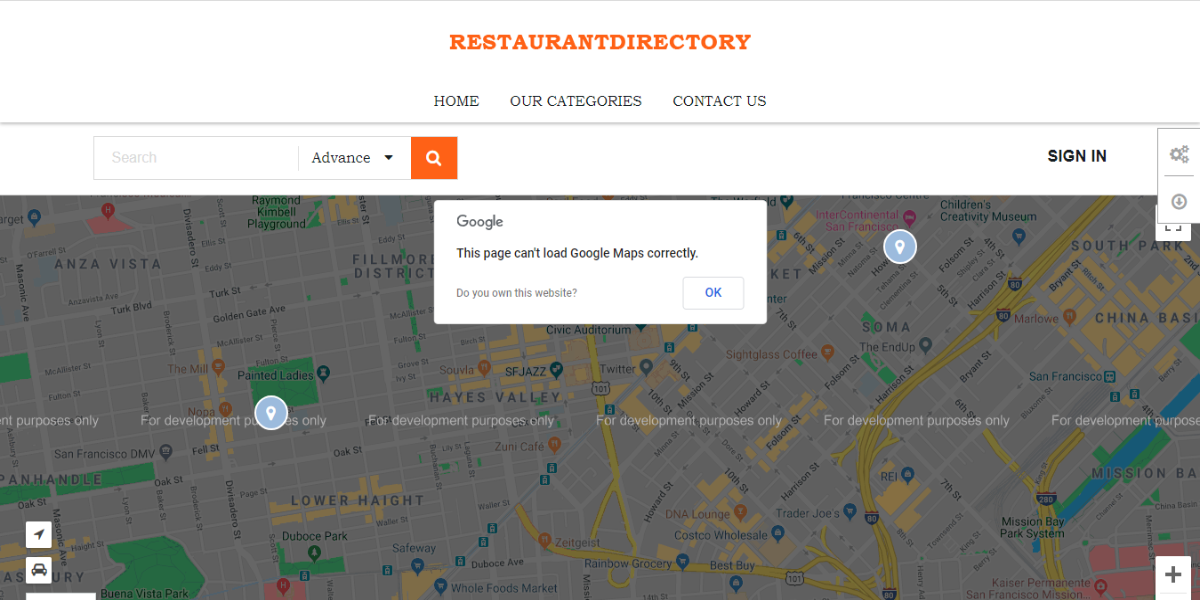Click the location arrow map control
The height and width of the screenshot is (600, 1200).
point(38,535)
